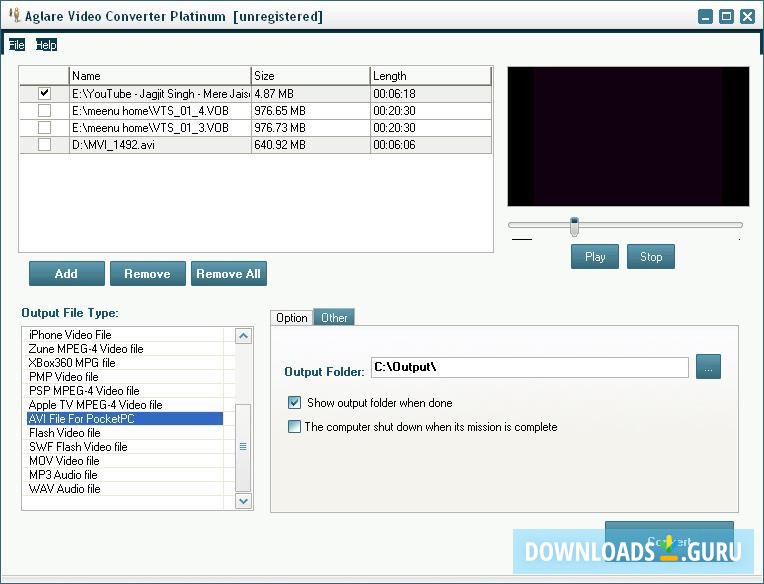Minimize the Aglare Video Converter window
This screenshot has height=584, width=764.
pos(705,17)
